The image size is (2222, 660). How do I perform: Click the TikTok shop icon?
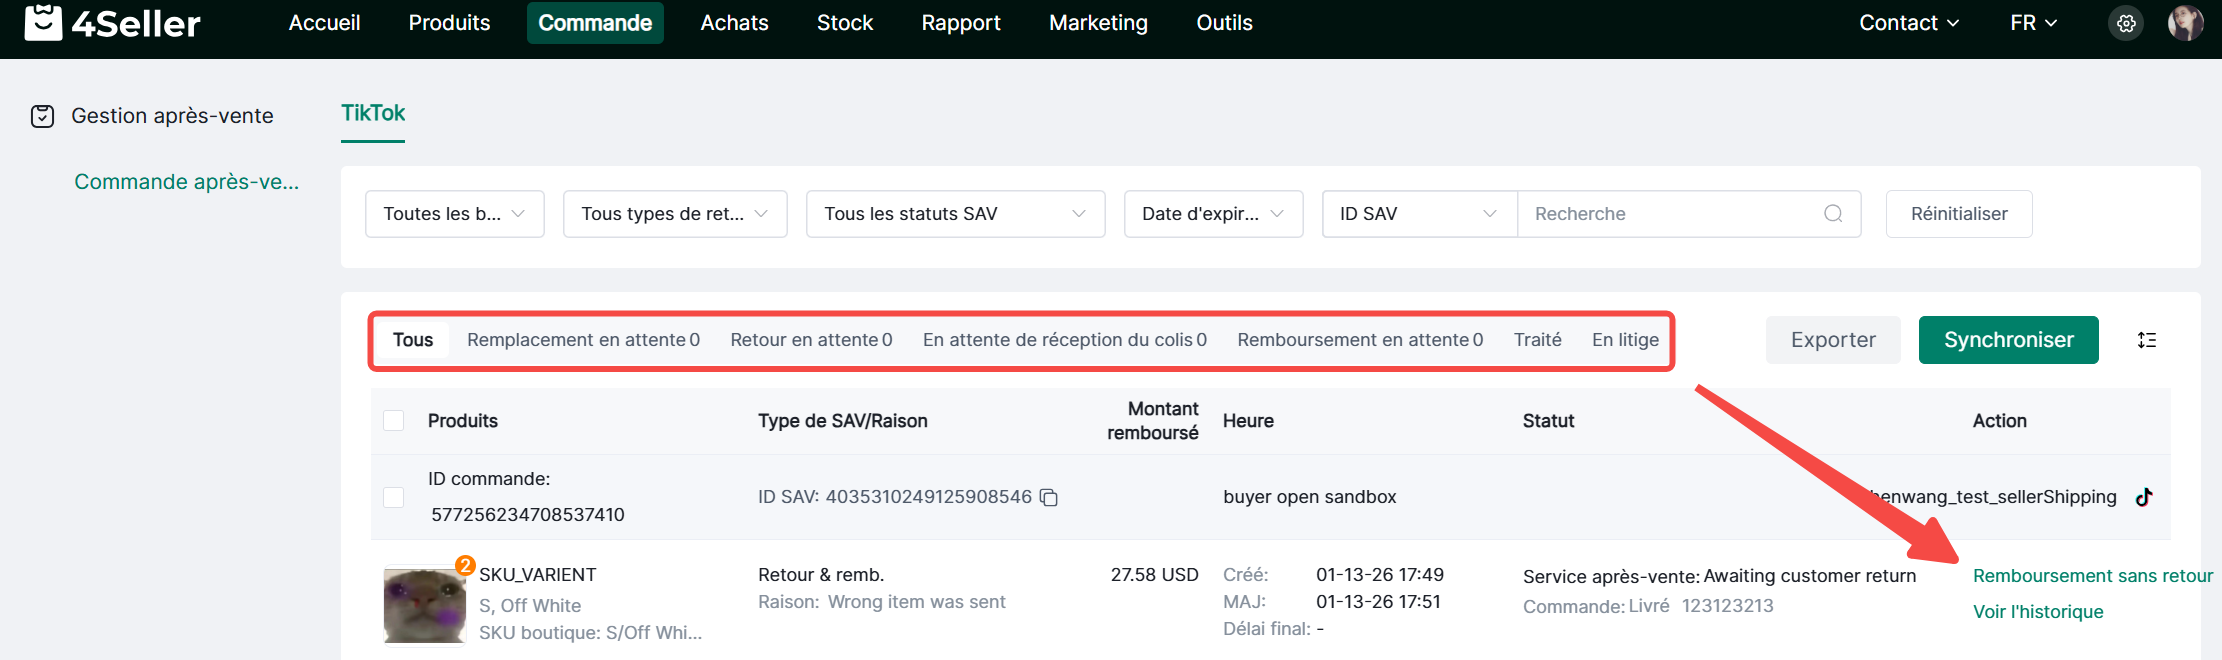pyautogui.click(x=2144, y=497)
